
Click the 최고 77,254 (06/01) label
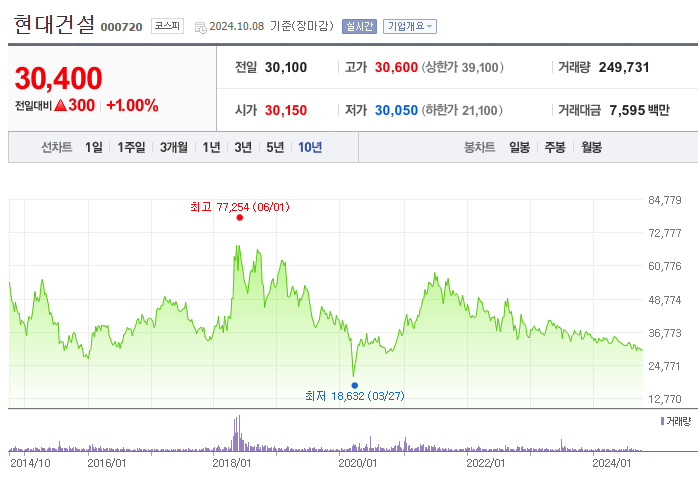coord(240,207)
